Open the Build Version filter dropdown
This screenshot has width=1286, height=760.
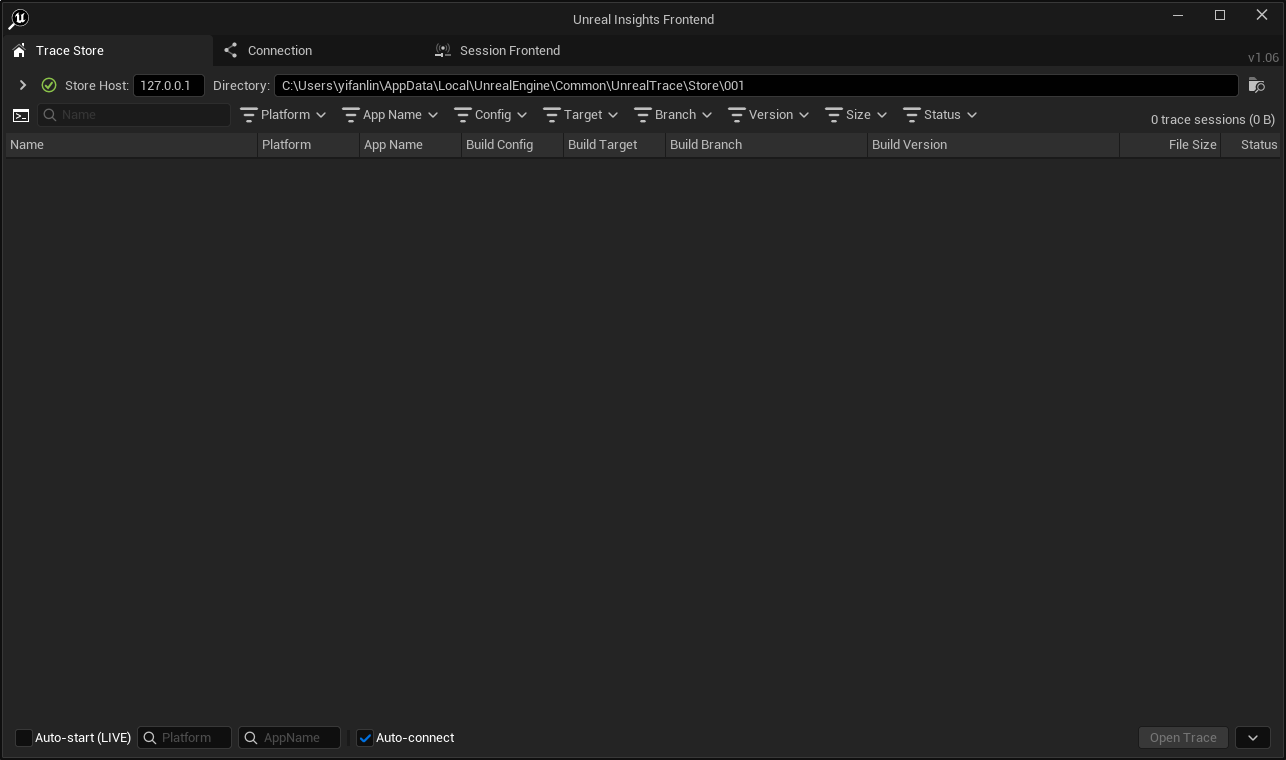pyautogui.click(x=769, y=115)
